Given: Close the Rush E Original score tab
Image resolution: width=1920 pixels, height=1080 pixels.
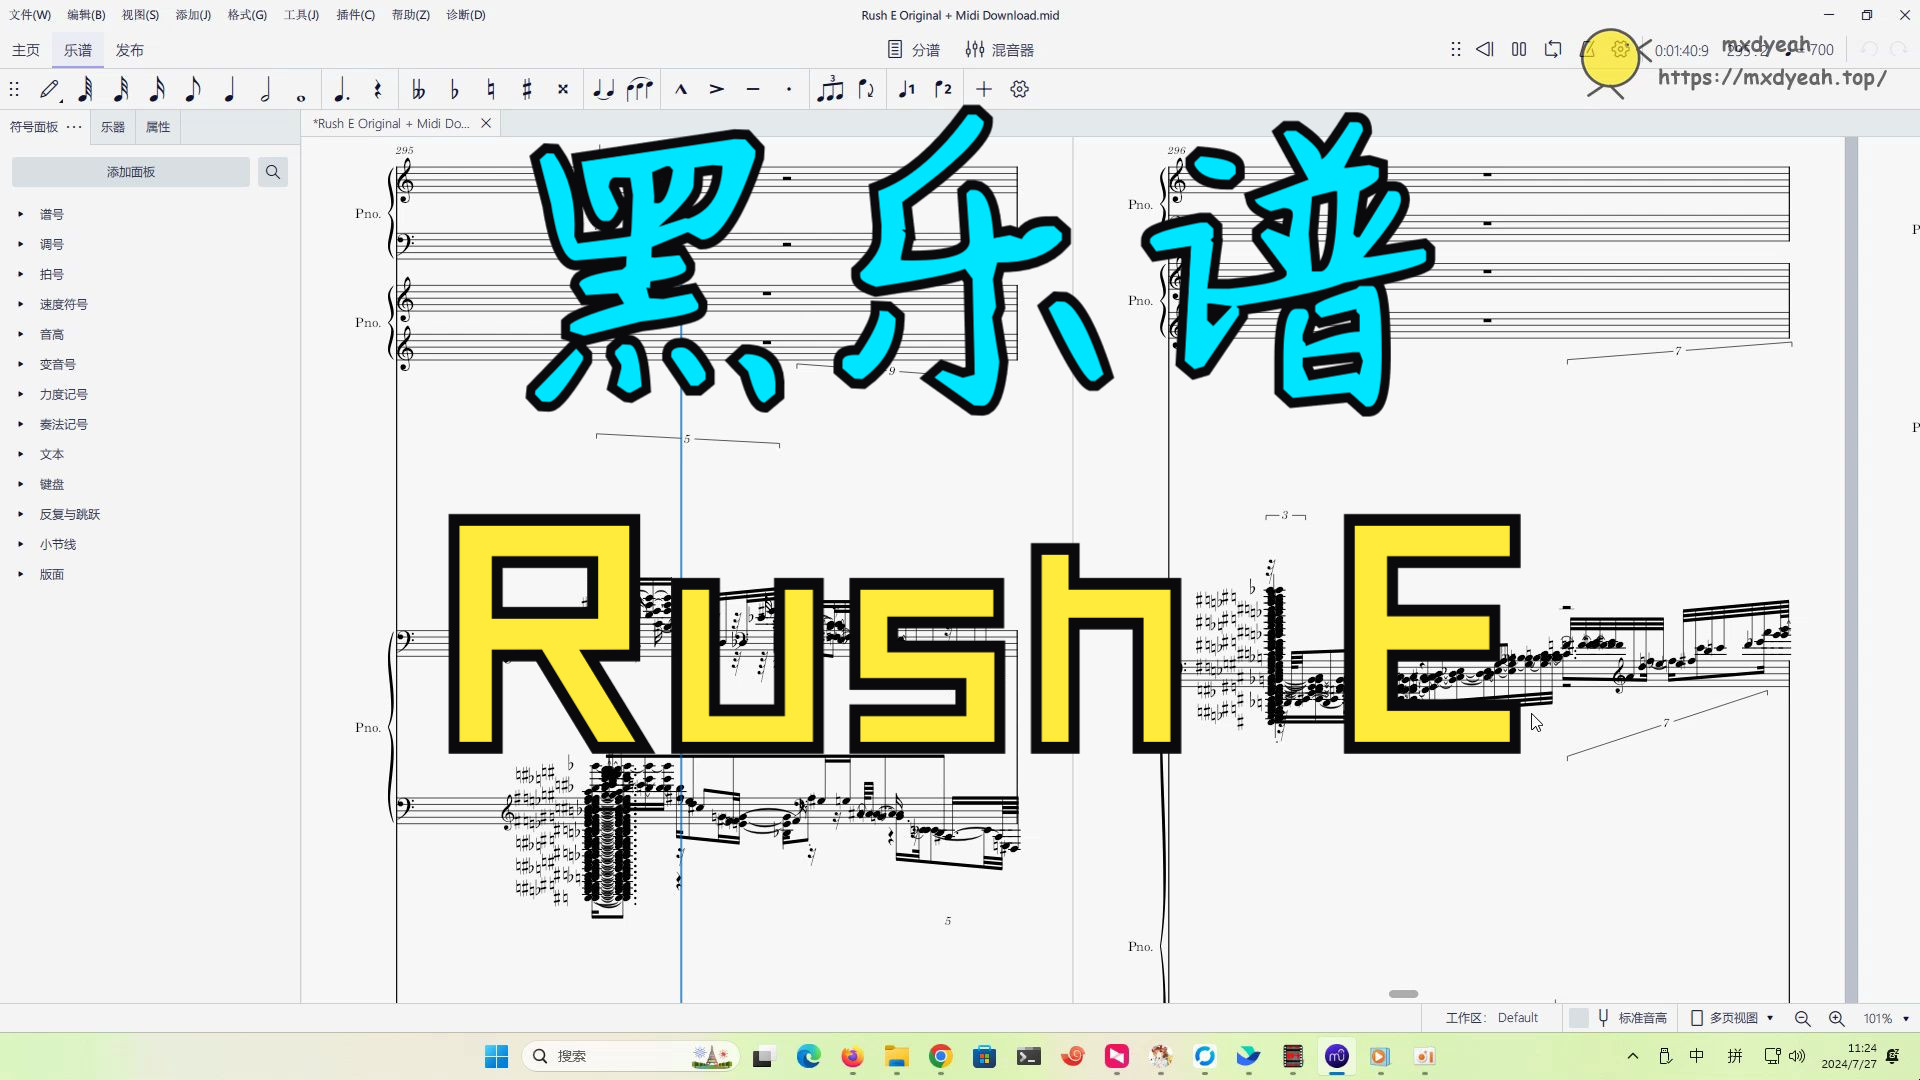Looking at the screenshot, I should pos(486,123).
